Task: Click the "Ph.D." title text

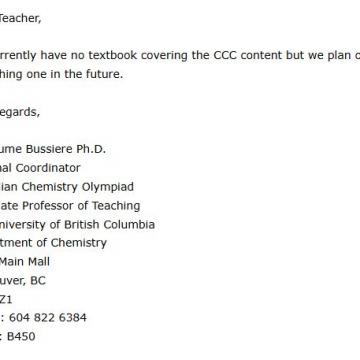Action: coord(91,149)
